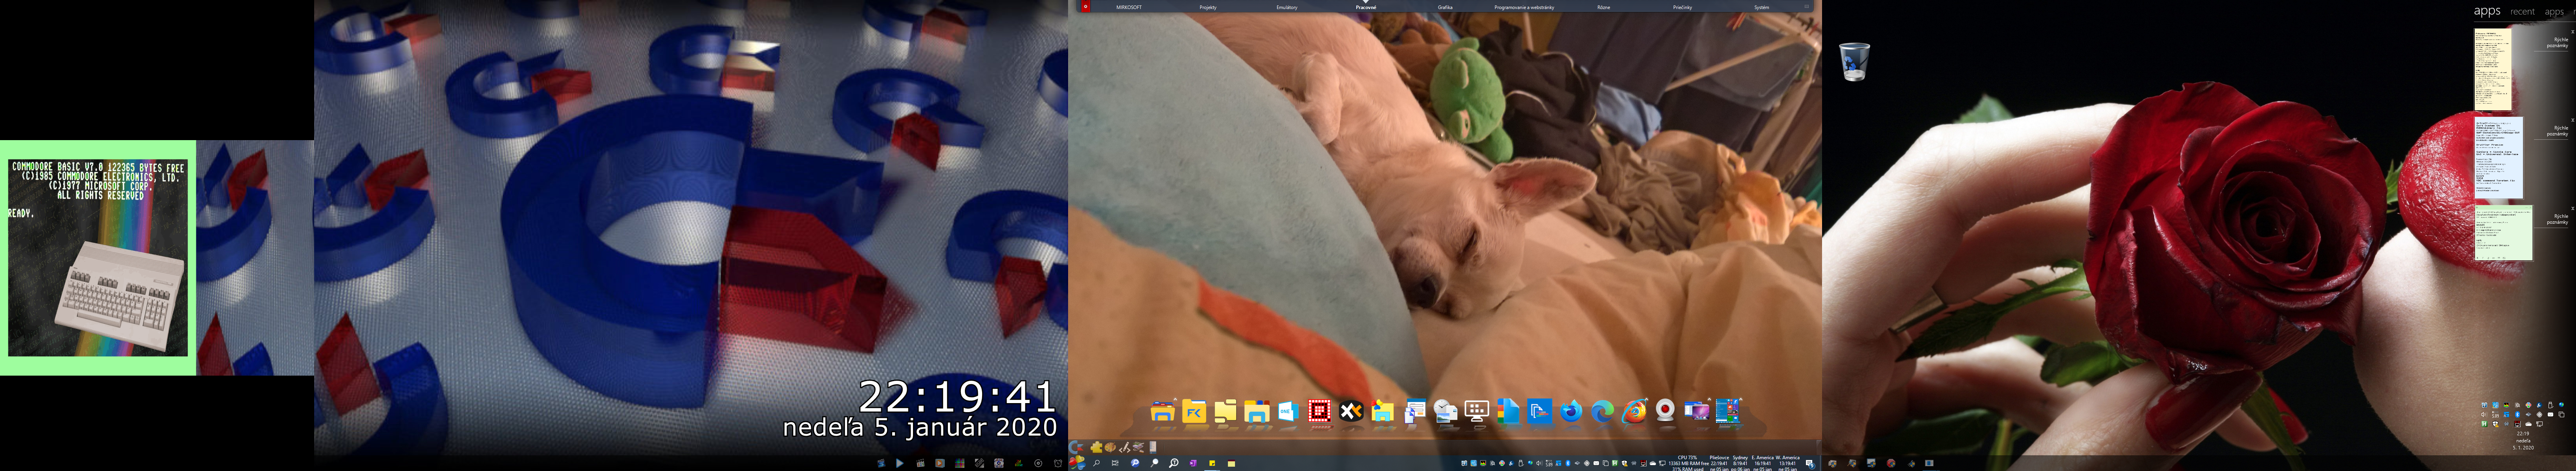The width and height of the screenshot is (2576, 471).
Task: Launch Microsoft Edge from the dock
Action: click(x=1602, y=411)
